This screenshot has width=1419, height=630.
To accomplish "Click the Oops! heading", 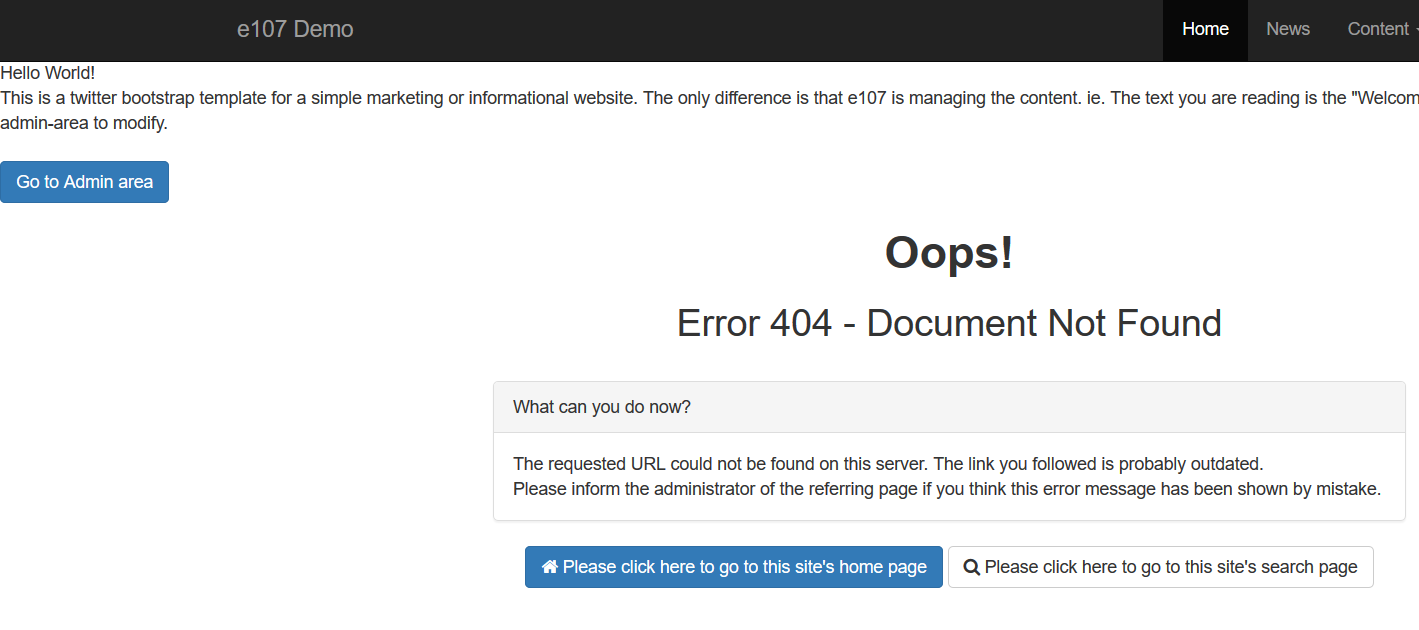I will click(x=949, y=252).
